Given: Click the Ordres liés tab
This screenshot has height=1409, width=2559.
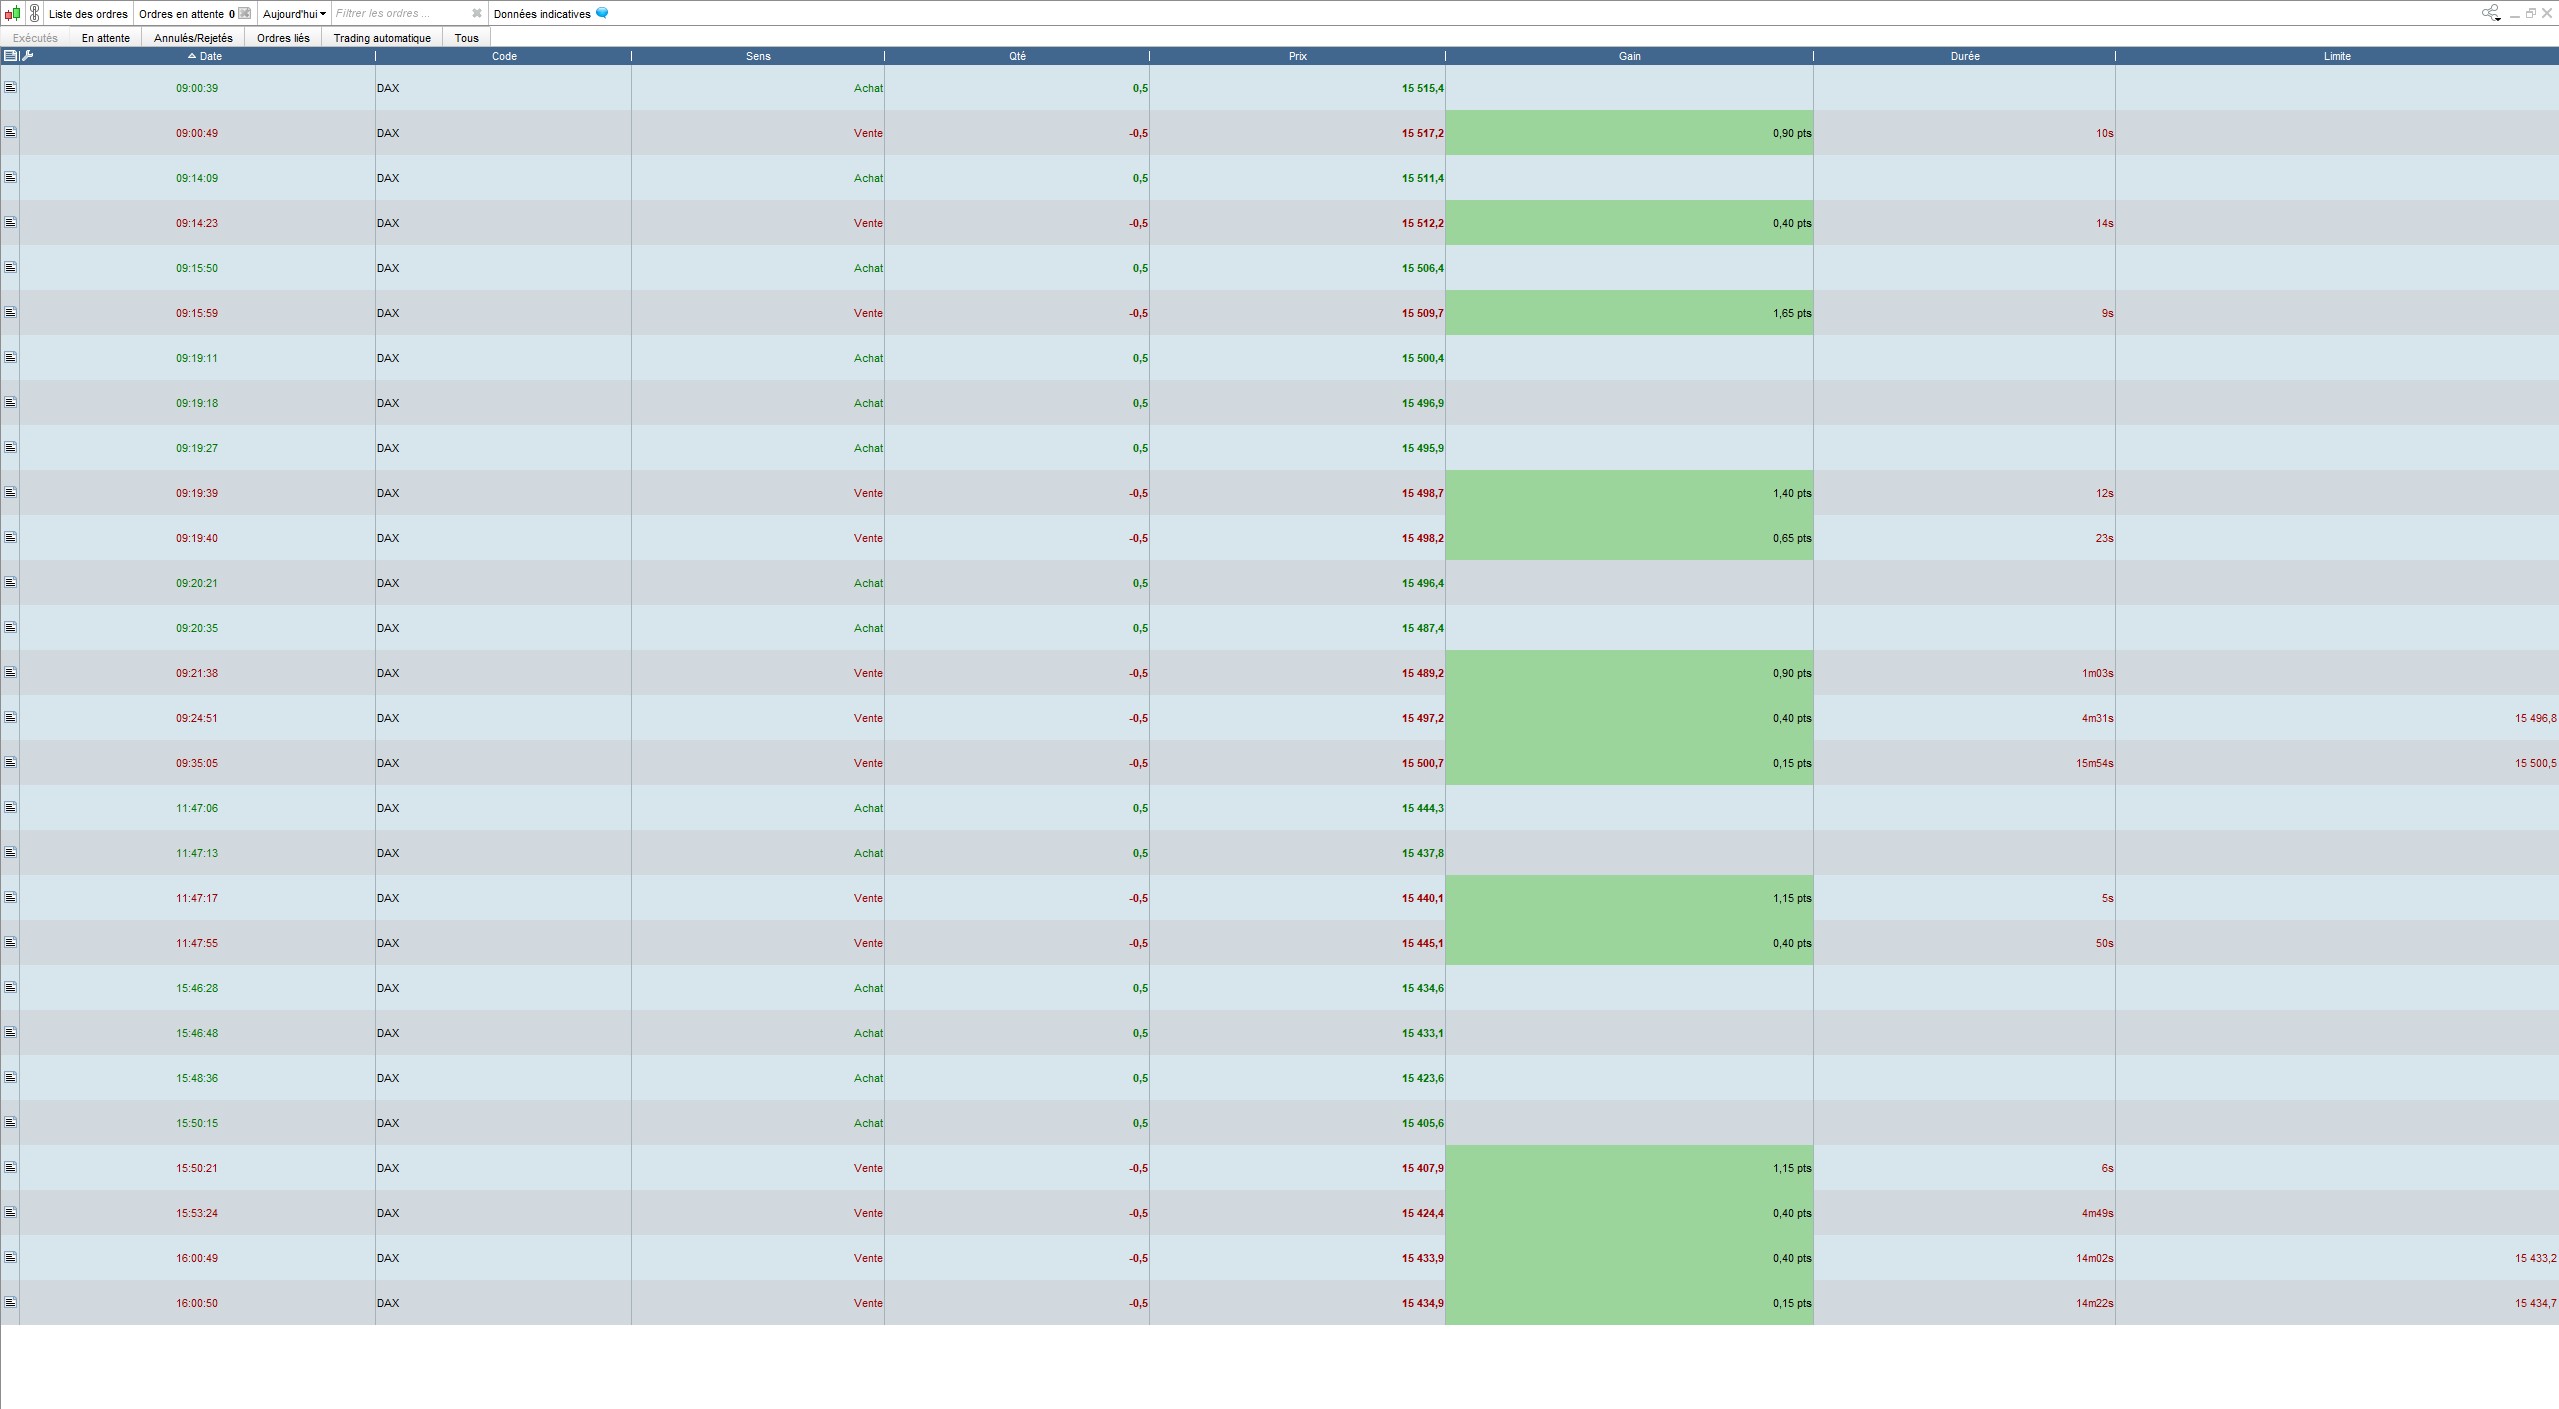Looking at the screenshot, I should (x=283, y=38).
